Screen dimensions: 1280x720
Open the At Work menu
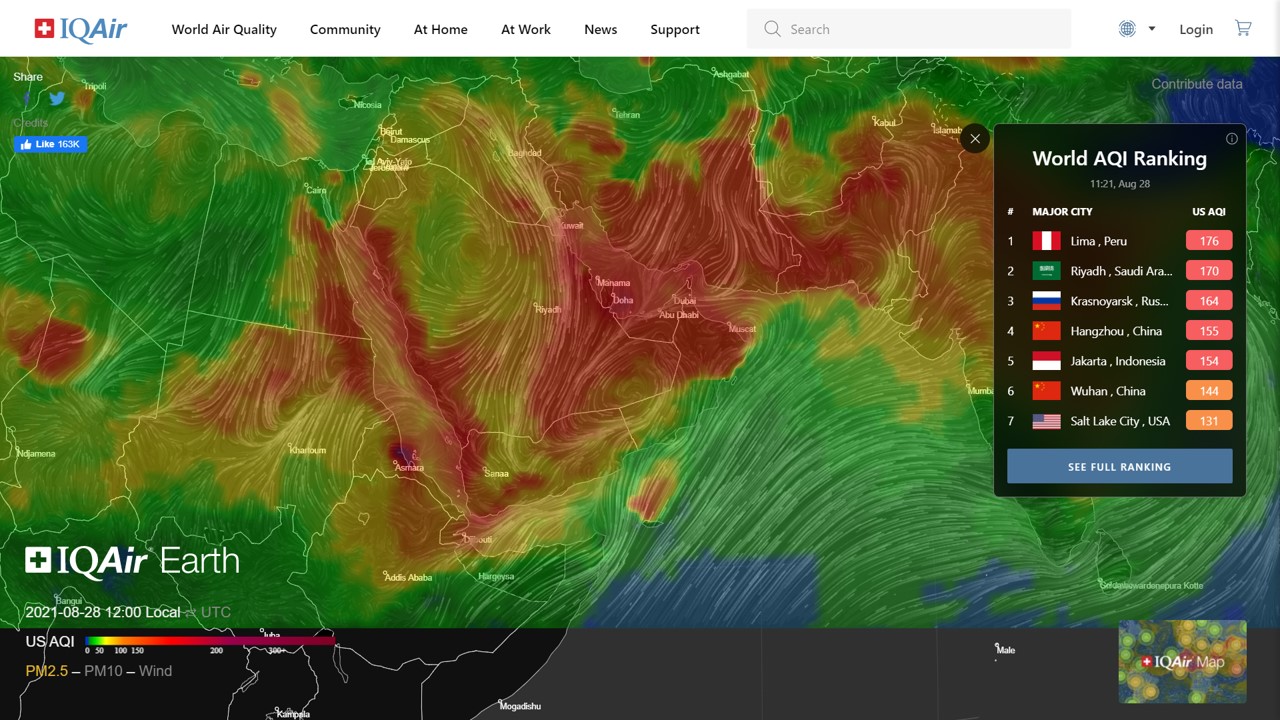pyautogui.click(x=526, y=29)
